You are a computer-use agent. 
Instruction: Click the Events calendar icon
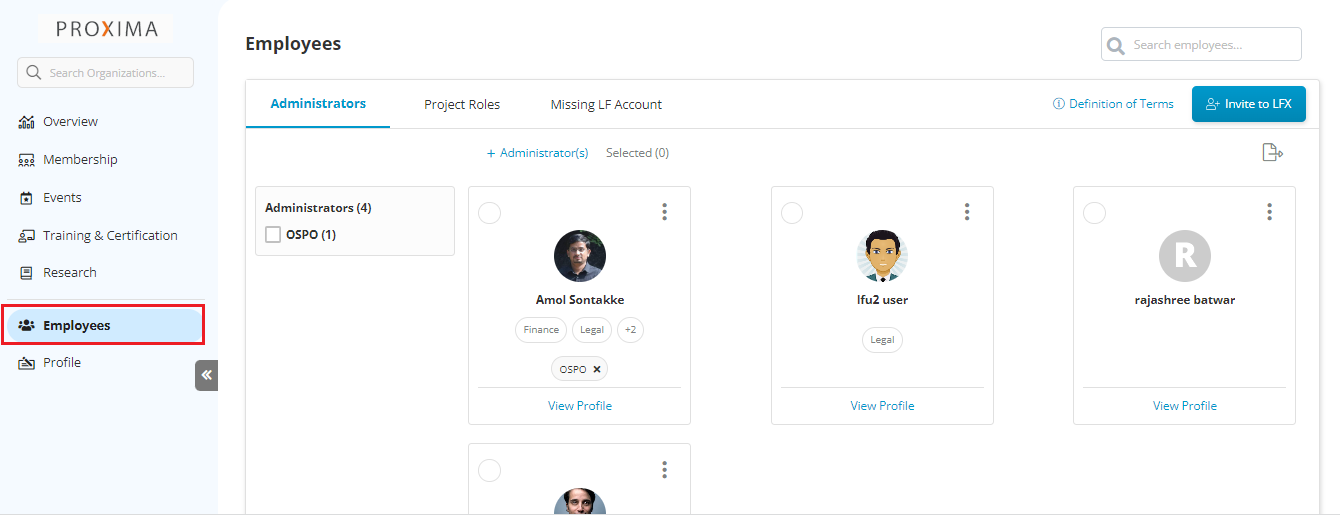[x=27, y=198]
